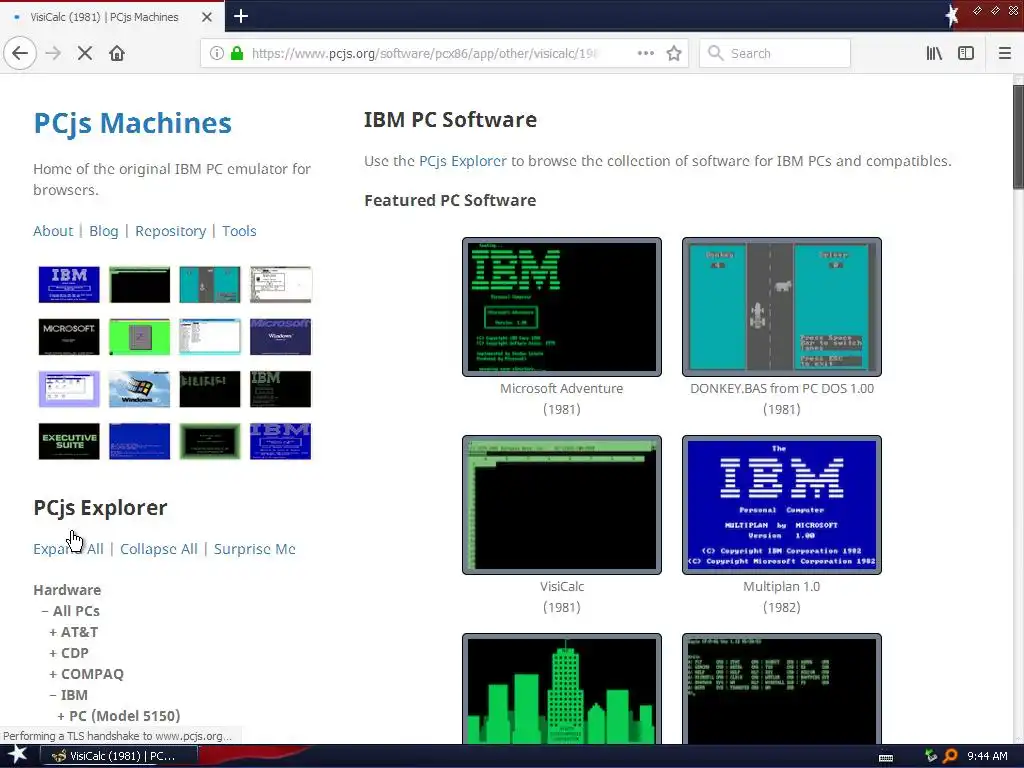
Task: Click the DONKEY.BAS from PC DOS 1.00 caption
Action: tap(782, 389)
